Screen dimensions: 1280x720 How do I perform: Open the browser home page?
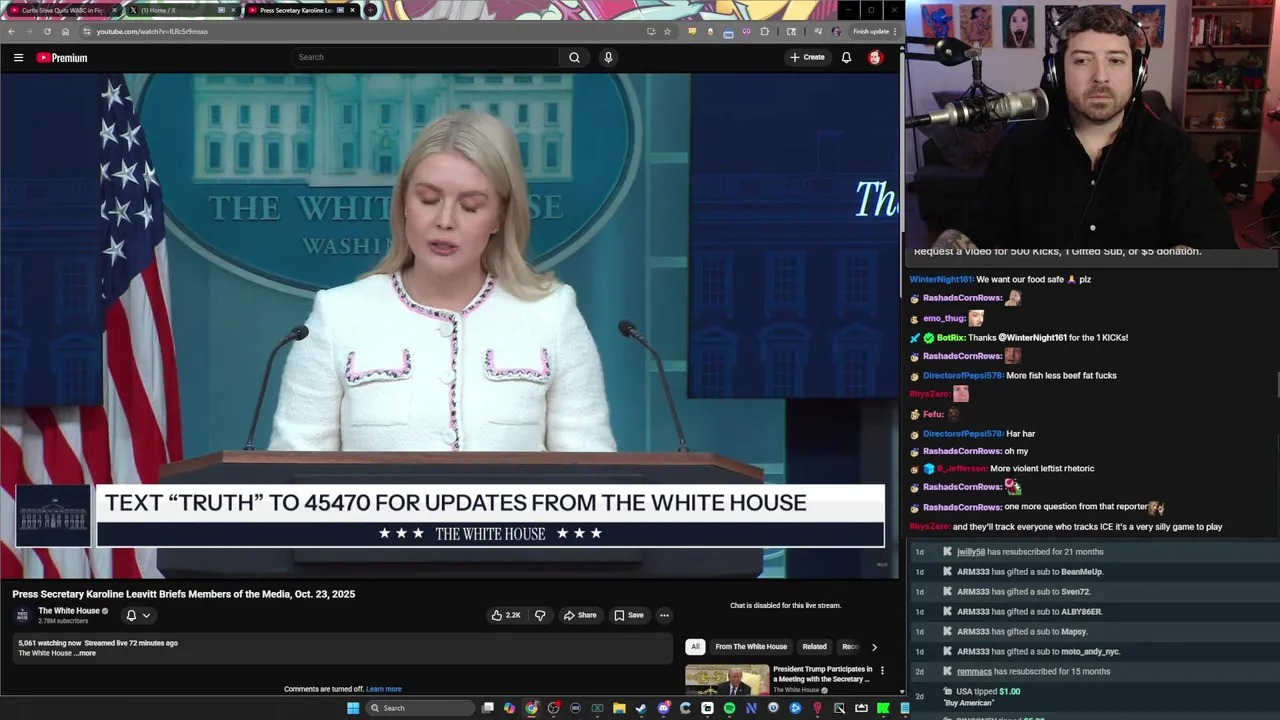point(65,31)
